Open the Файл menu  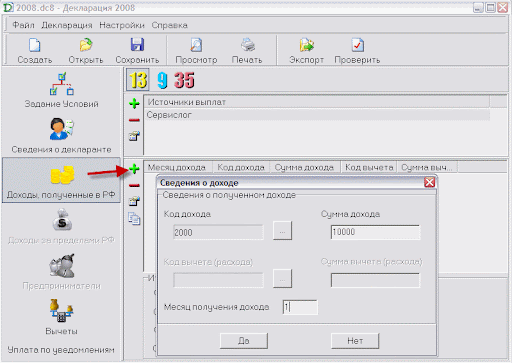[23, 25]
